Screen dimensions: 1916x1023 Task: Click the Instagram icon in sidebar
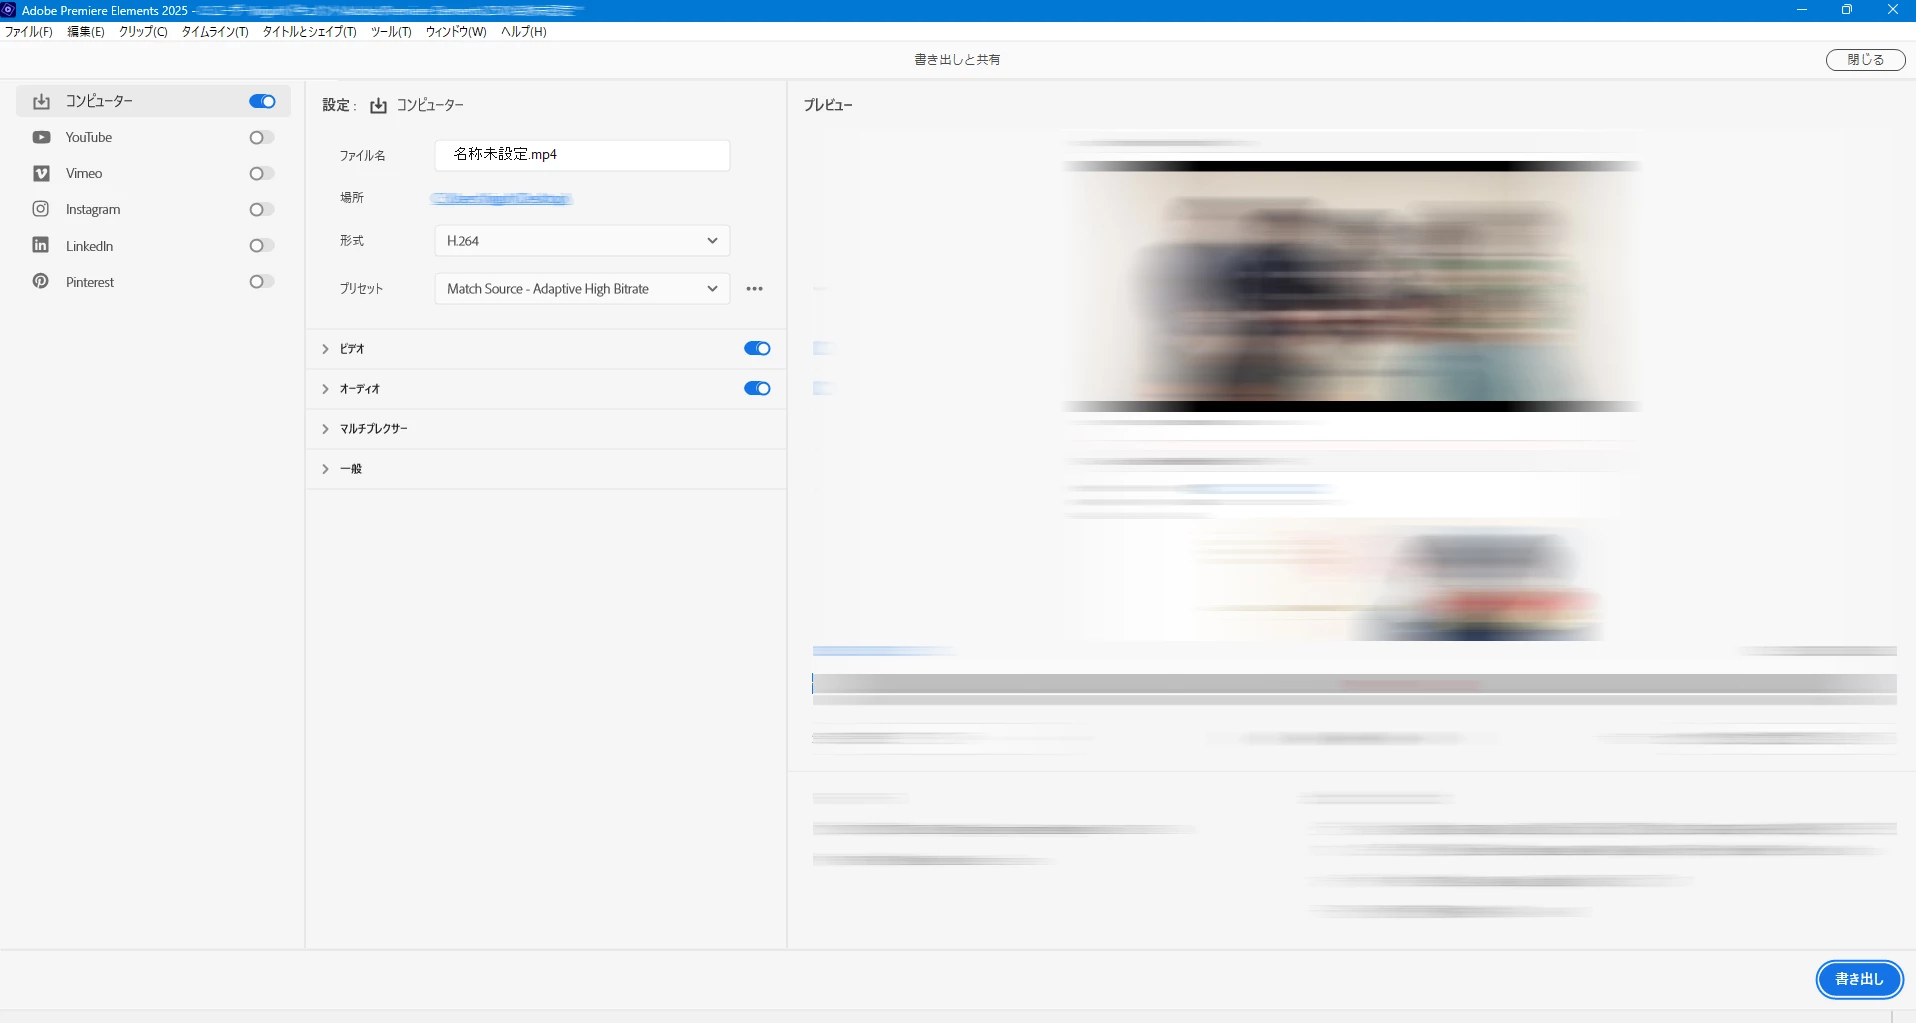coord(41,209)
